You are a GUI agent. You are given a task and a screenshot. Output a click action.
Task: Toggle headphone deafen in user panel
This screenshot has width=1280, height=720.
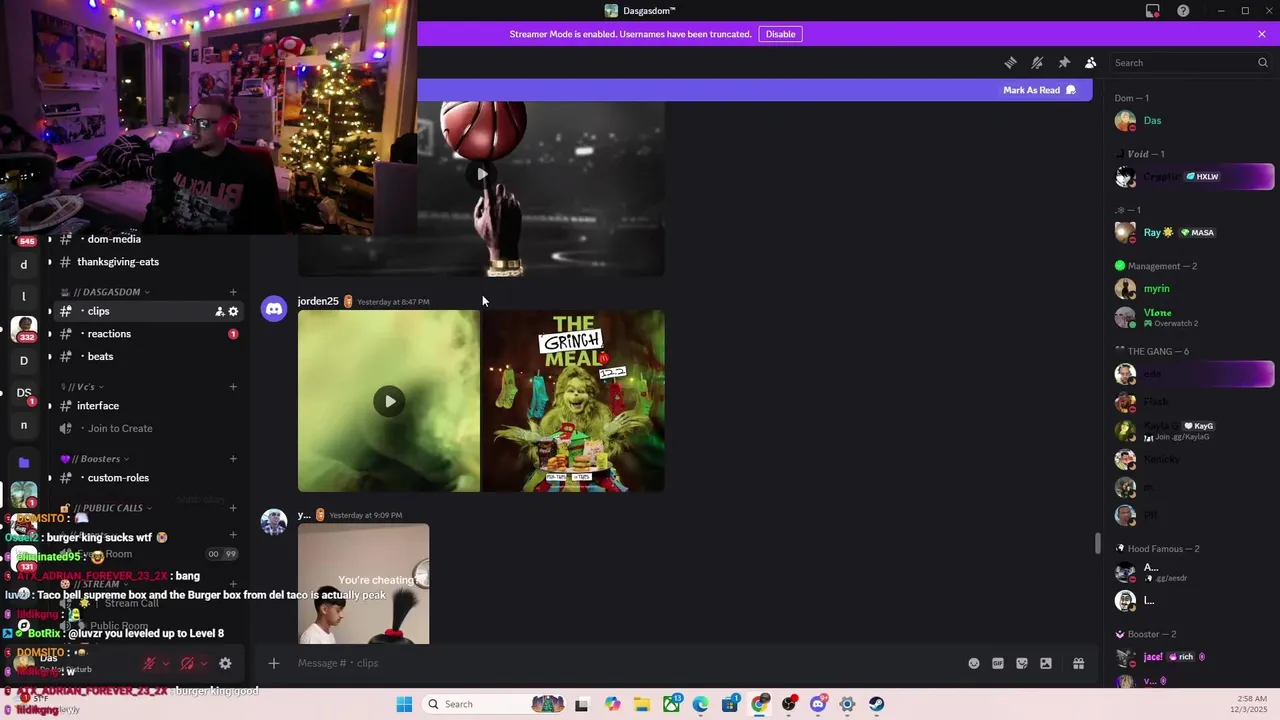187,663
